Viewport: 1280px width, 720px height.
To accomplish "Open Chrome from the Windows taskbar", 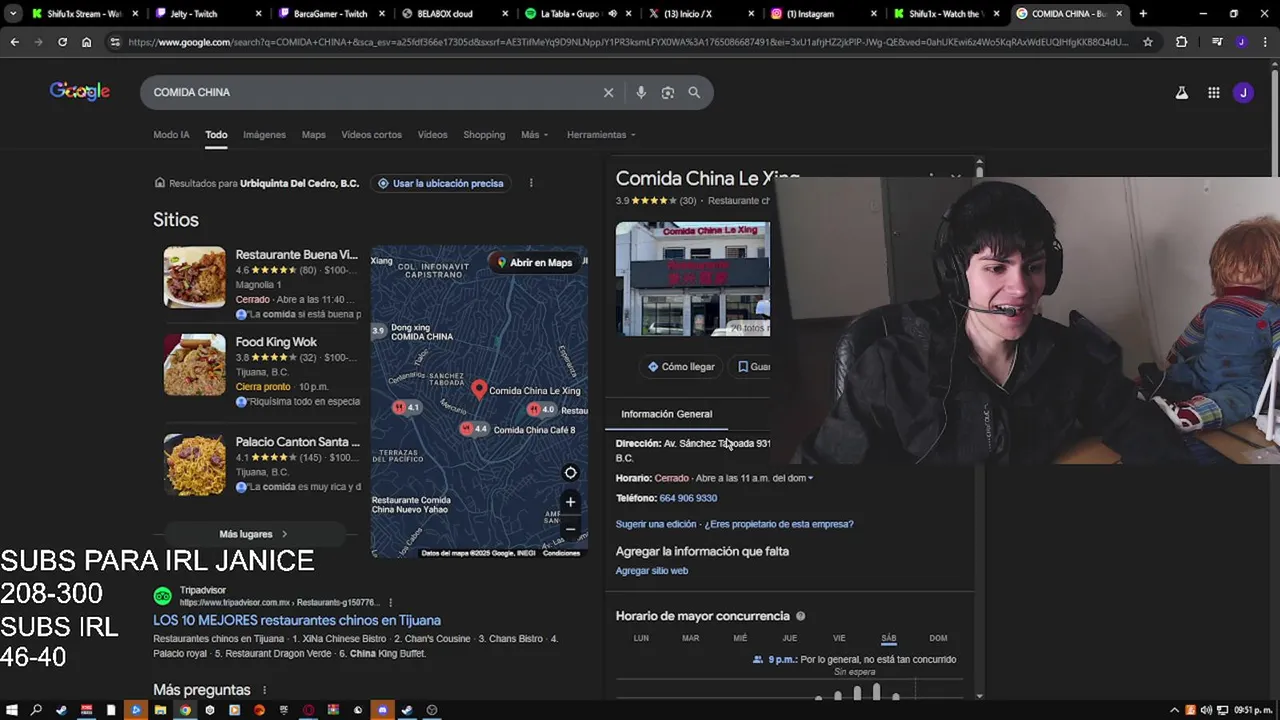I will 185,710.
